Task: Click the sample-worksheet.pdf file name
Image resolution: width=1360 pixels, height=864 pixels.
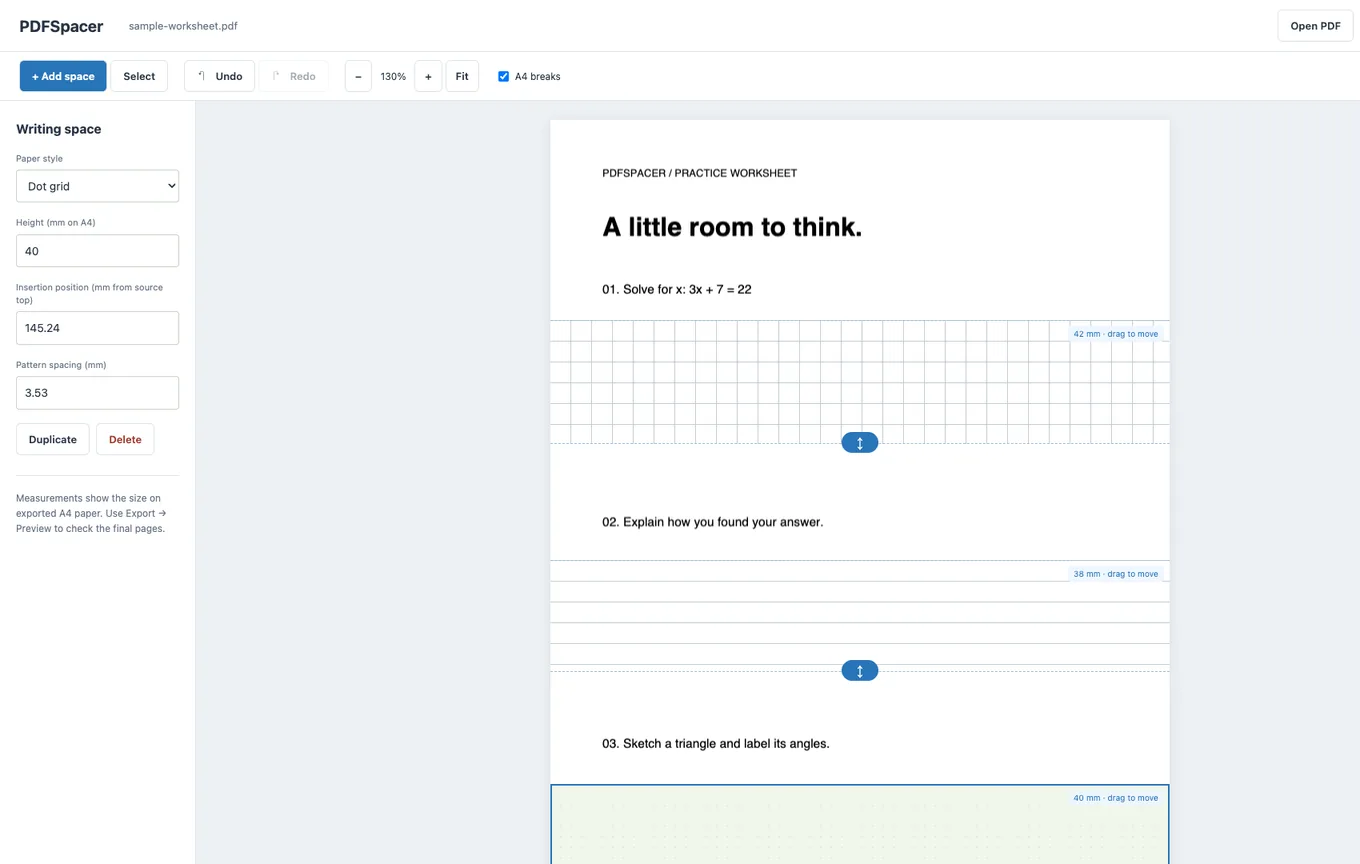Action: pos(183,26)
